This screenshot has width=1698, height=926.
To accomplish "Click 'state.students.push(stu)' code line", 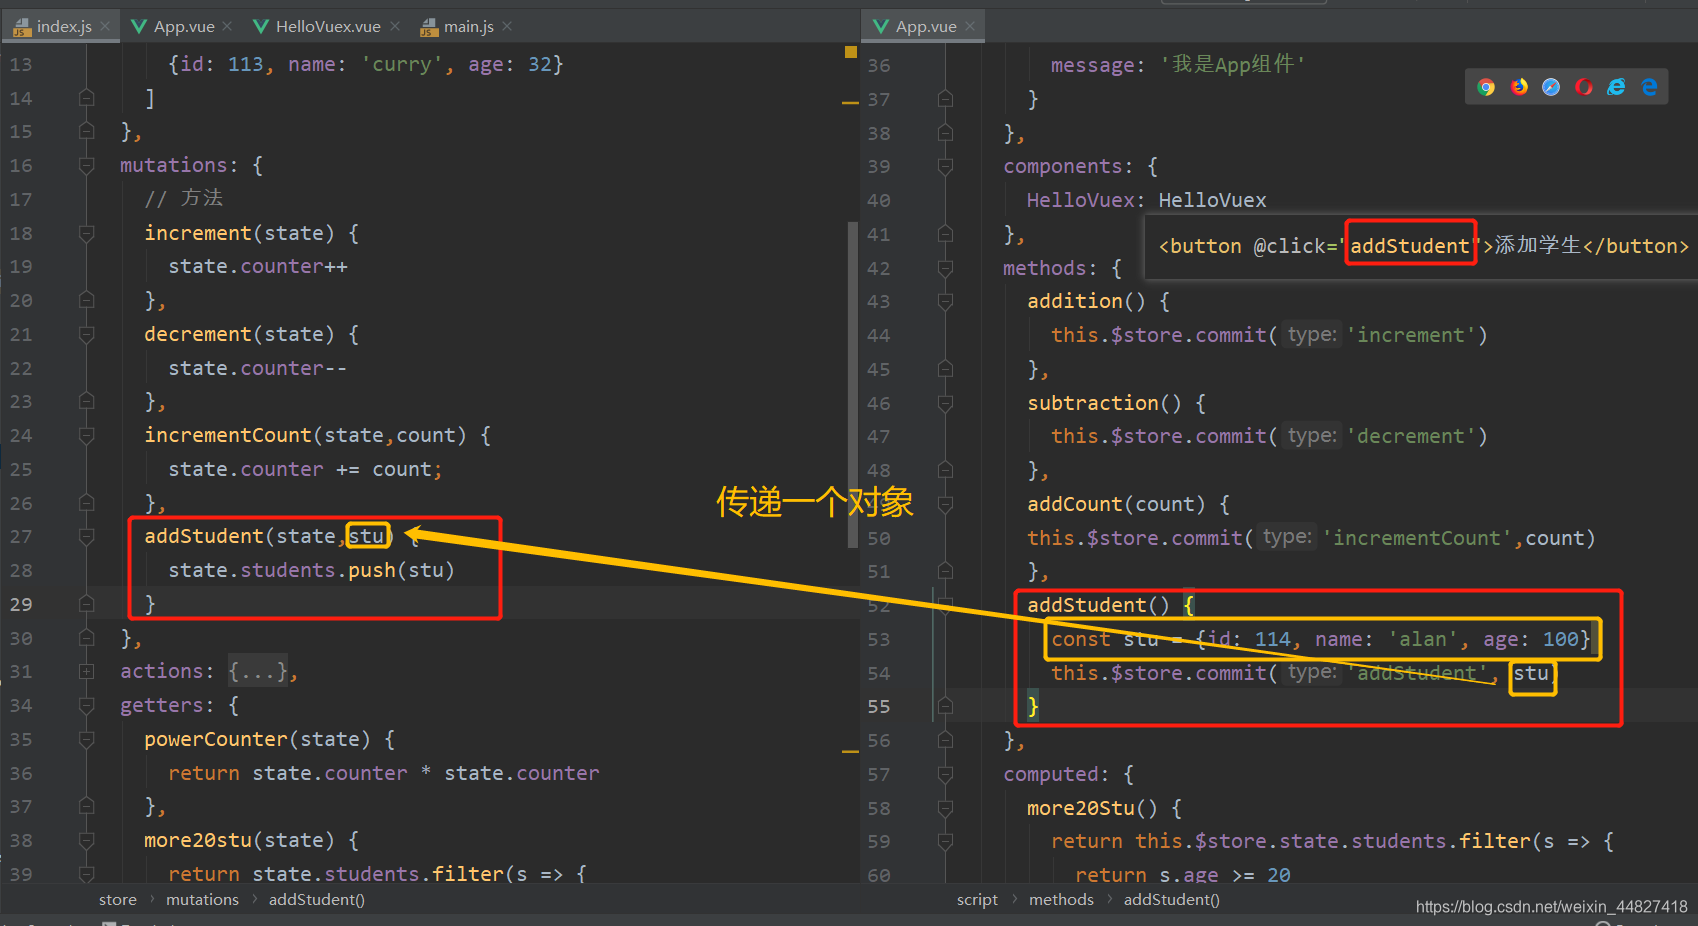I will (x=311, y=570).
